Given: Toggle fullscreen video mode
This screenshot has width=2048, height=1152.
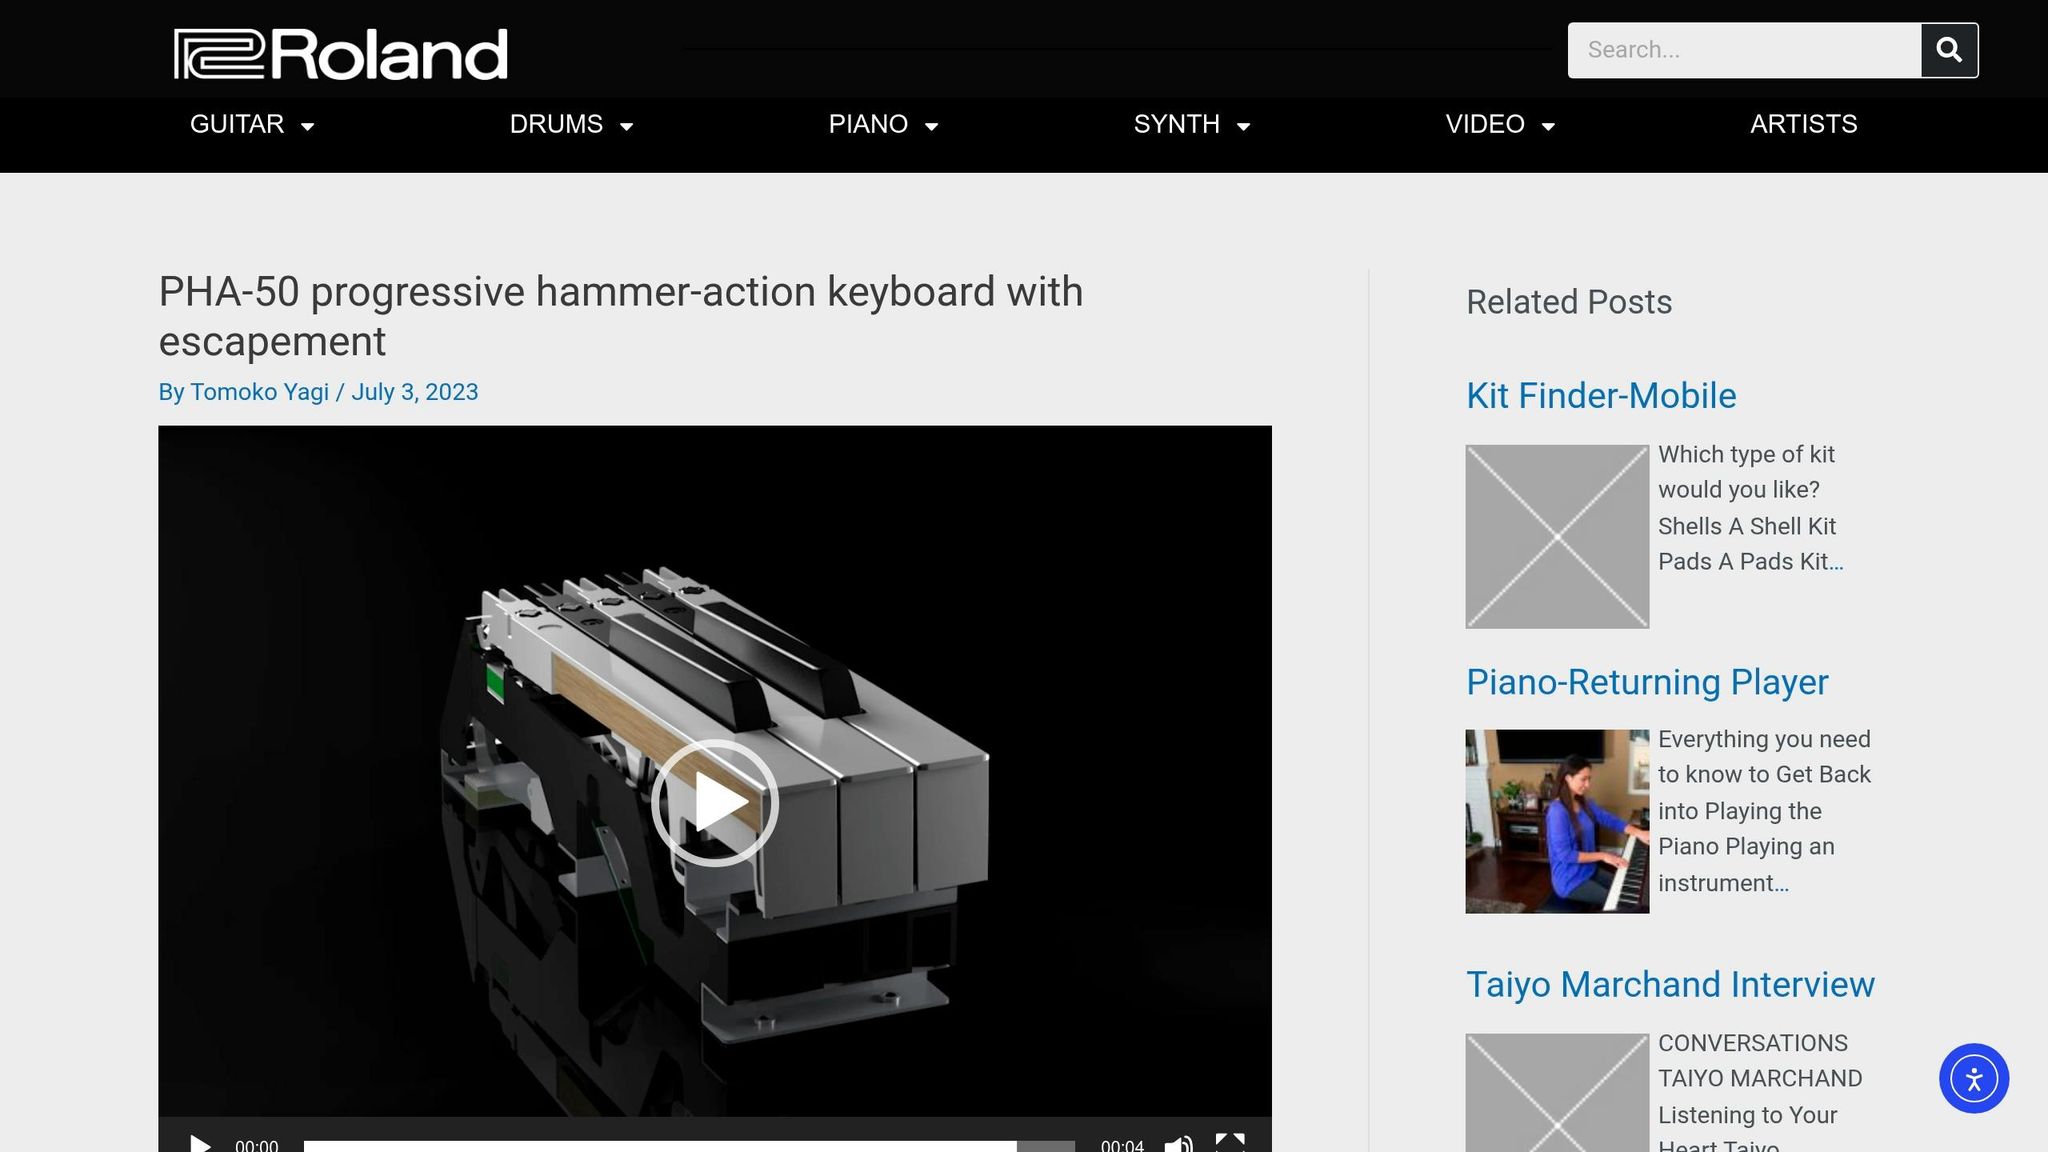Looking at the screenshot, I should [1230, 1142].
